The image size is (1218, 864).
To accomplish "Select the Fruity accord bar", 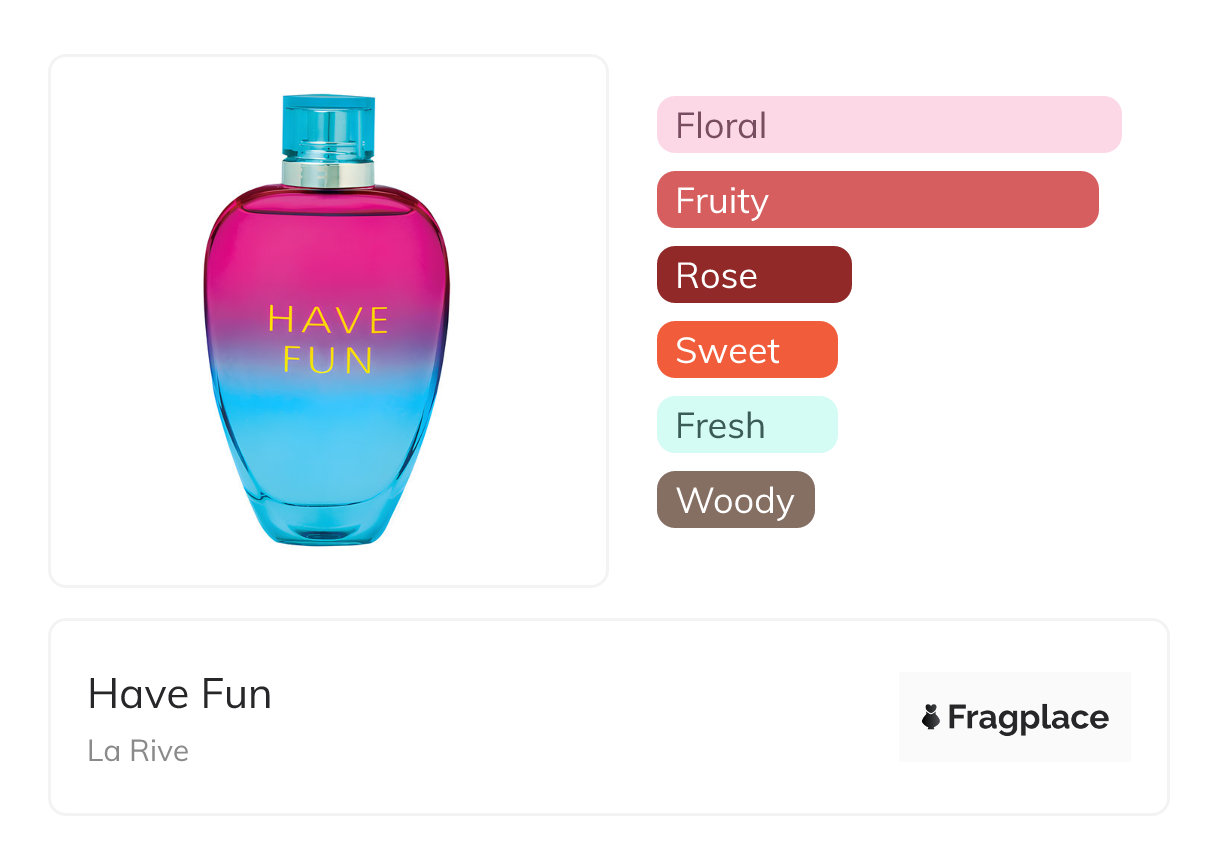I will click(877, 200).
